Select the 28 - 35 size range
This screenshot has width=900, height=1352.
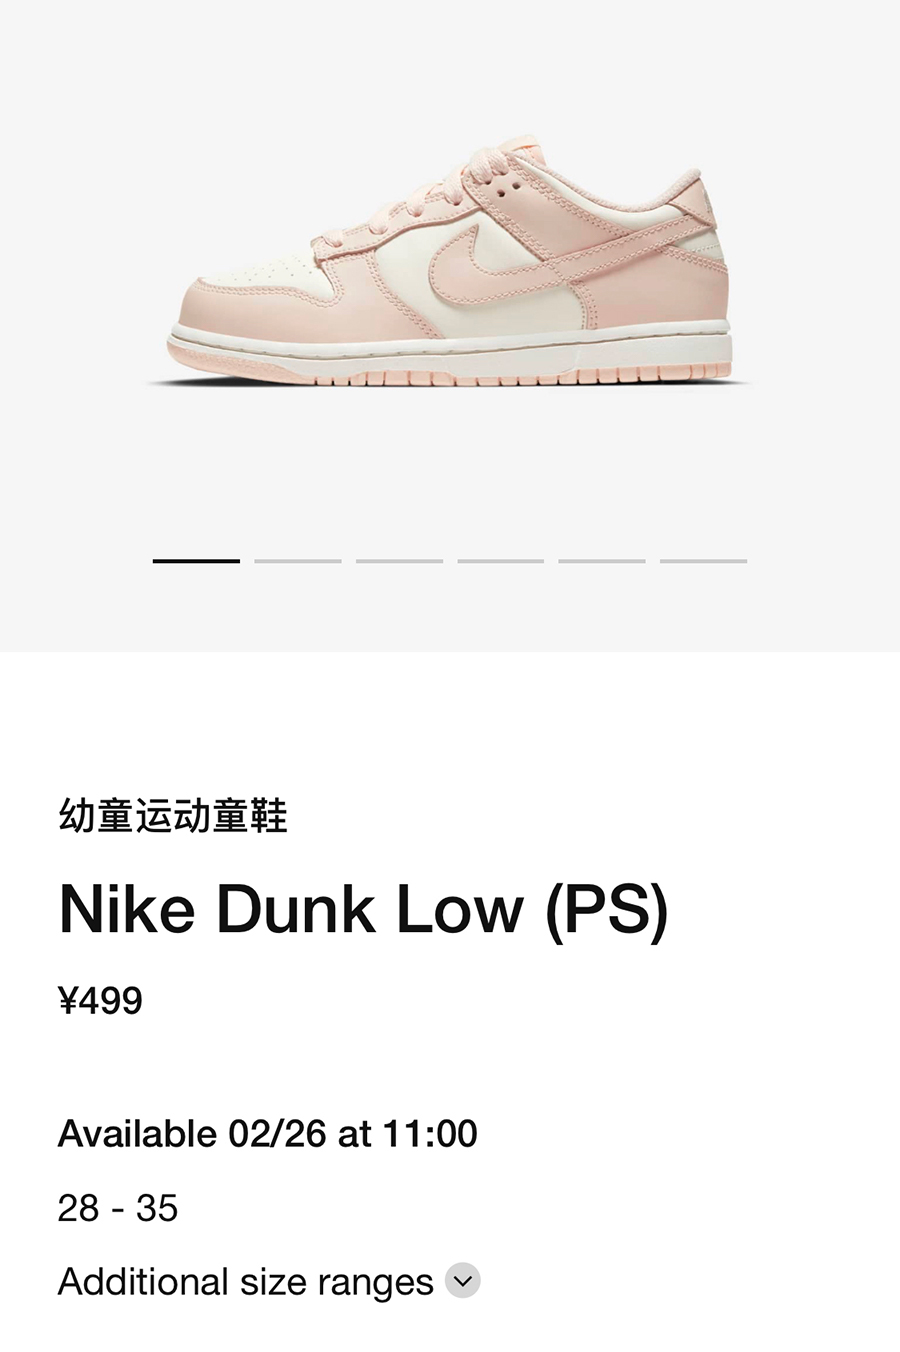(118, 1208)
